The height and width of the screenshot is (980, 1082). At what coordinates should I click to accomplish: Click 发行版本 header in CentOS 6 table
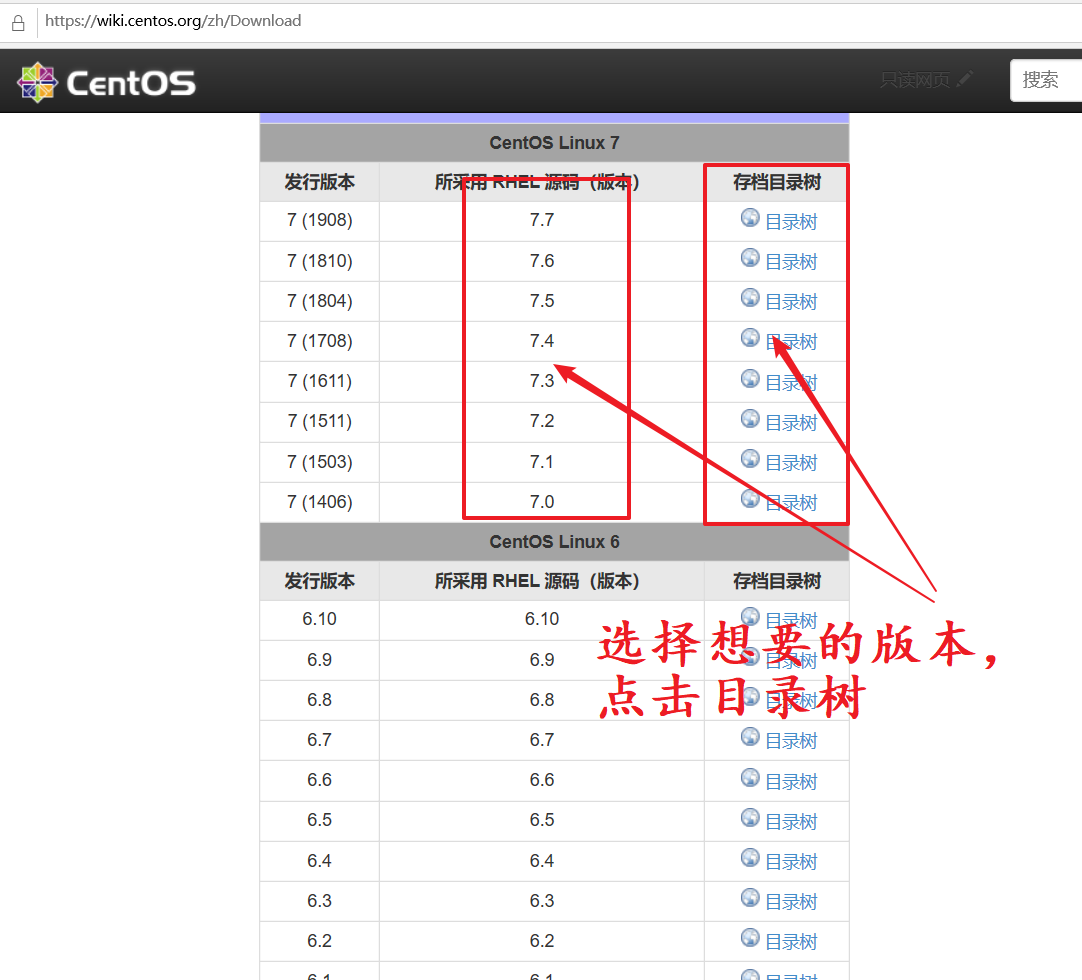[319, 581]
